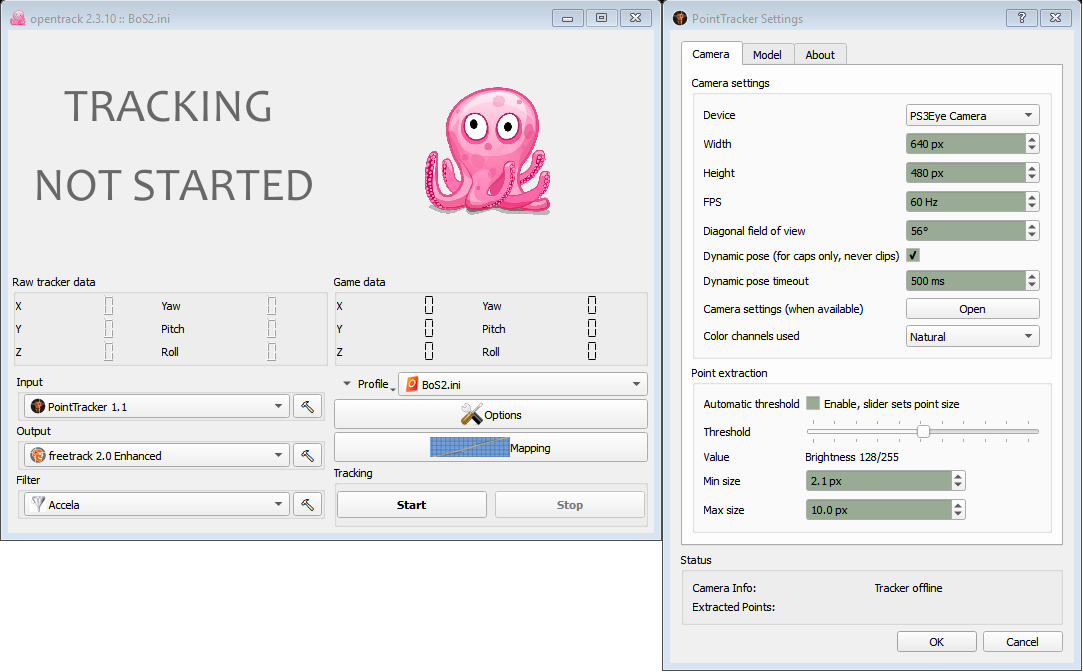
Task: Click the 'Brightness 128/255' value text
Action: pos(852,457)
